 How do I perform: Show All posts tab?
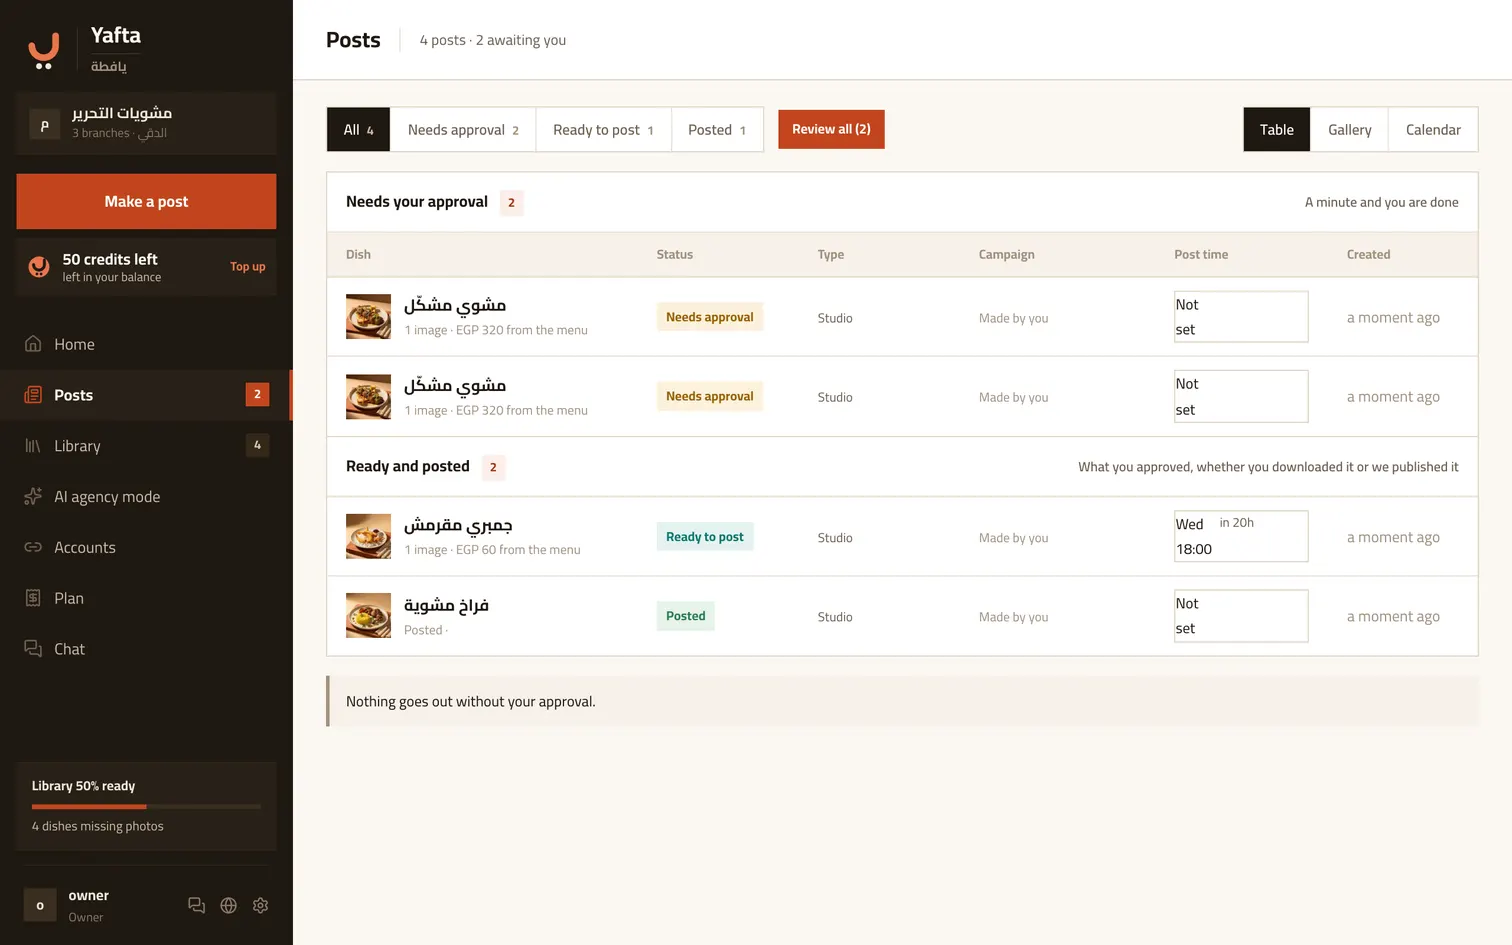pyautogui.click(x=358, y=130)
